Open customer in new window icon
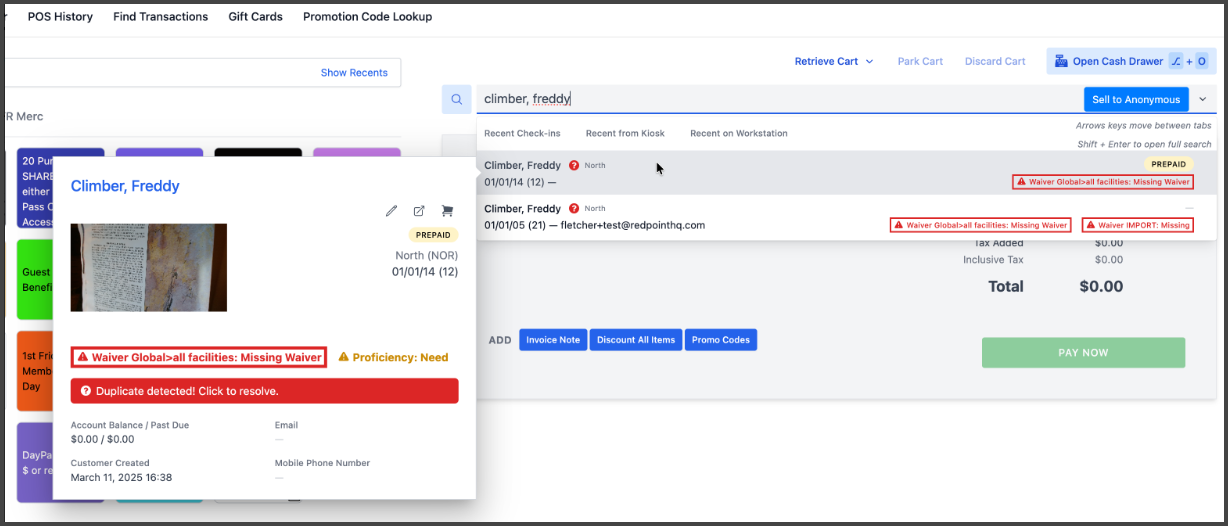 (419, 211)
